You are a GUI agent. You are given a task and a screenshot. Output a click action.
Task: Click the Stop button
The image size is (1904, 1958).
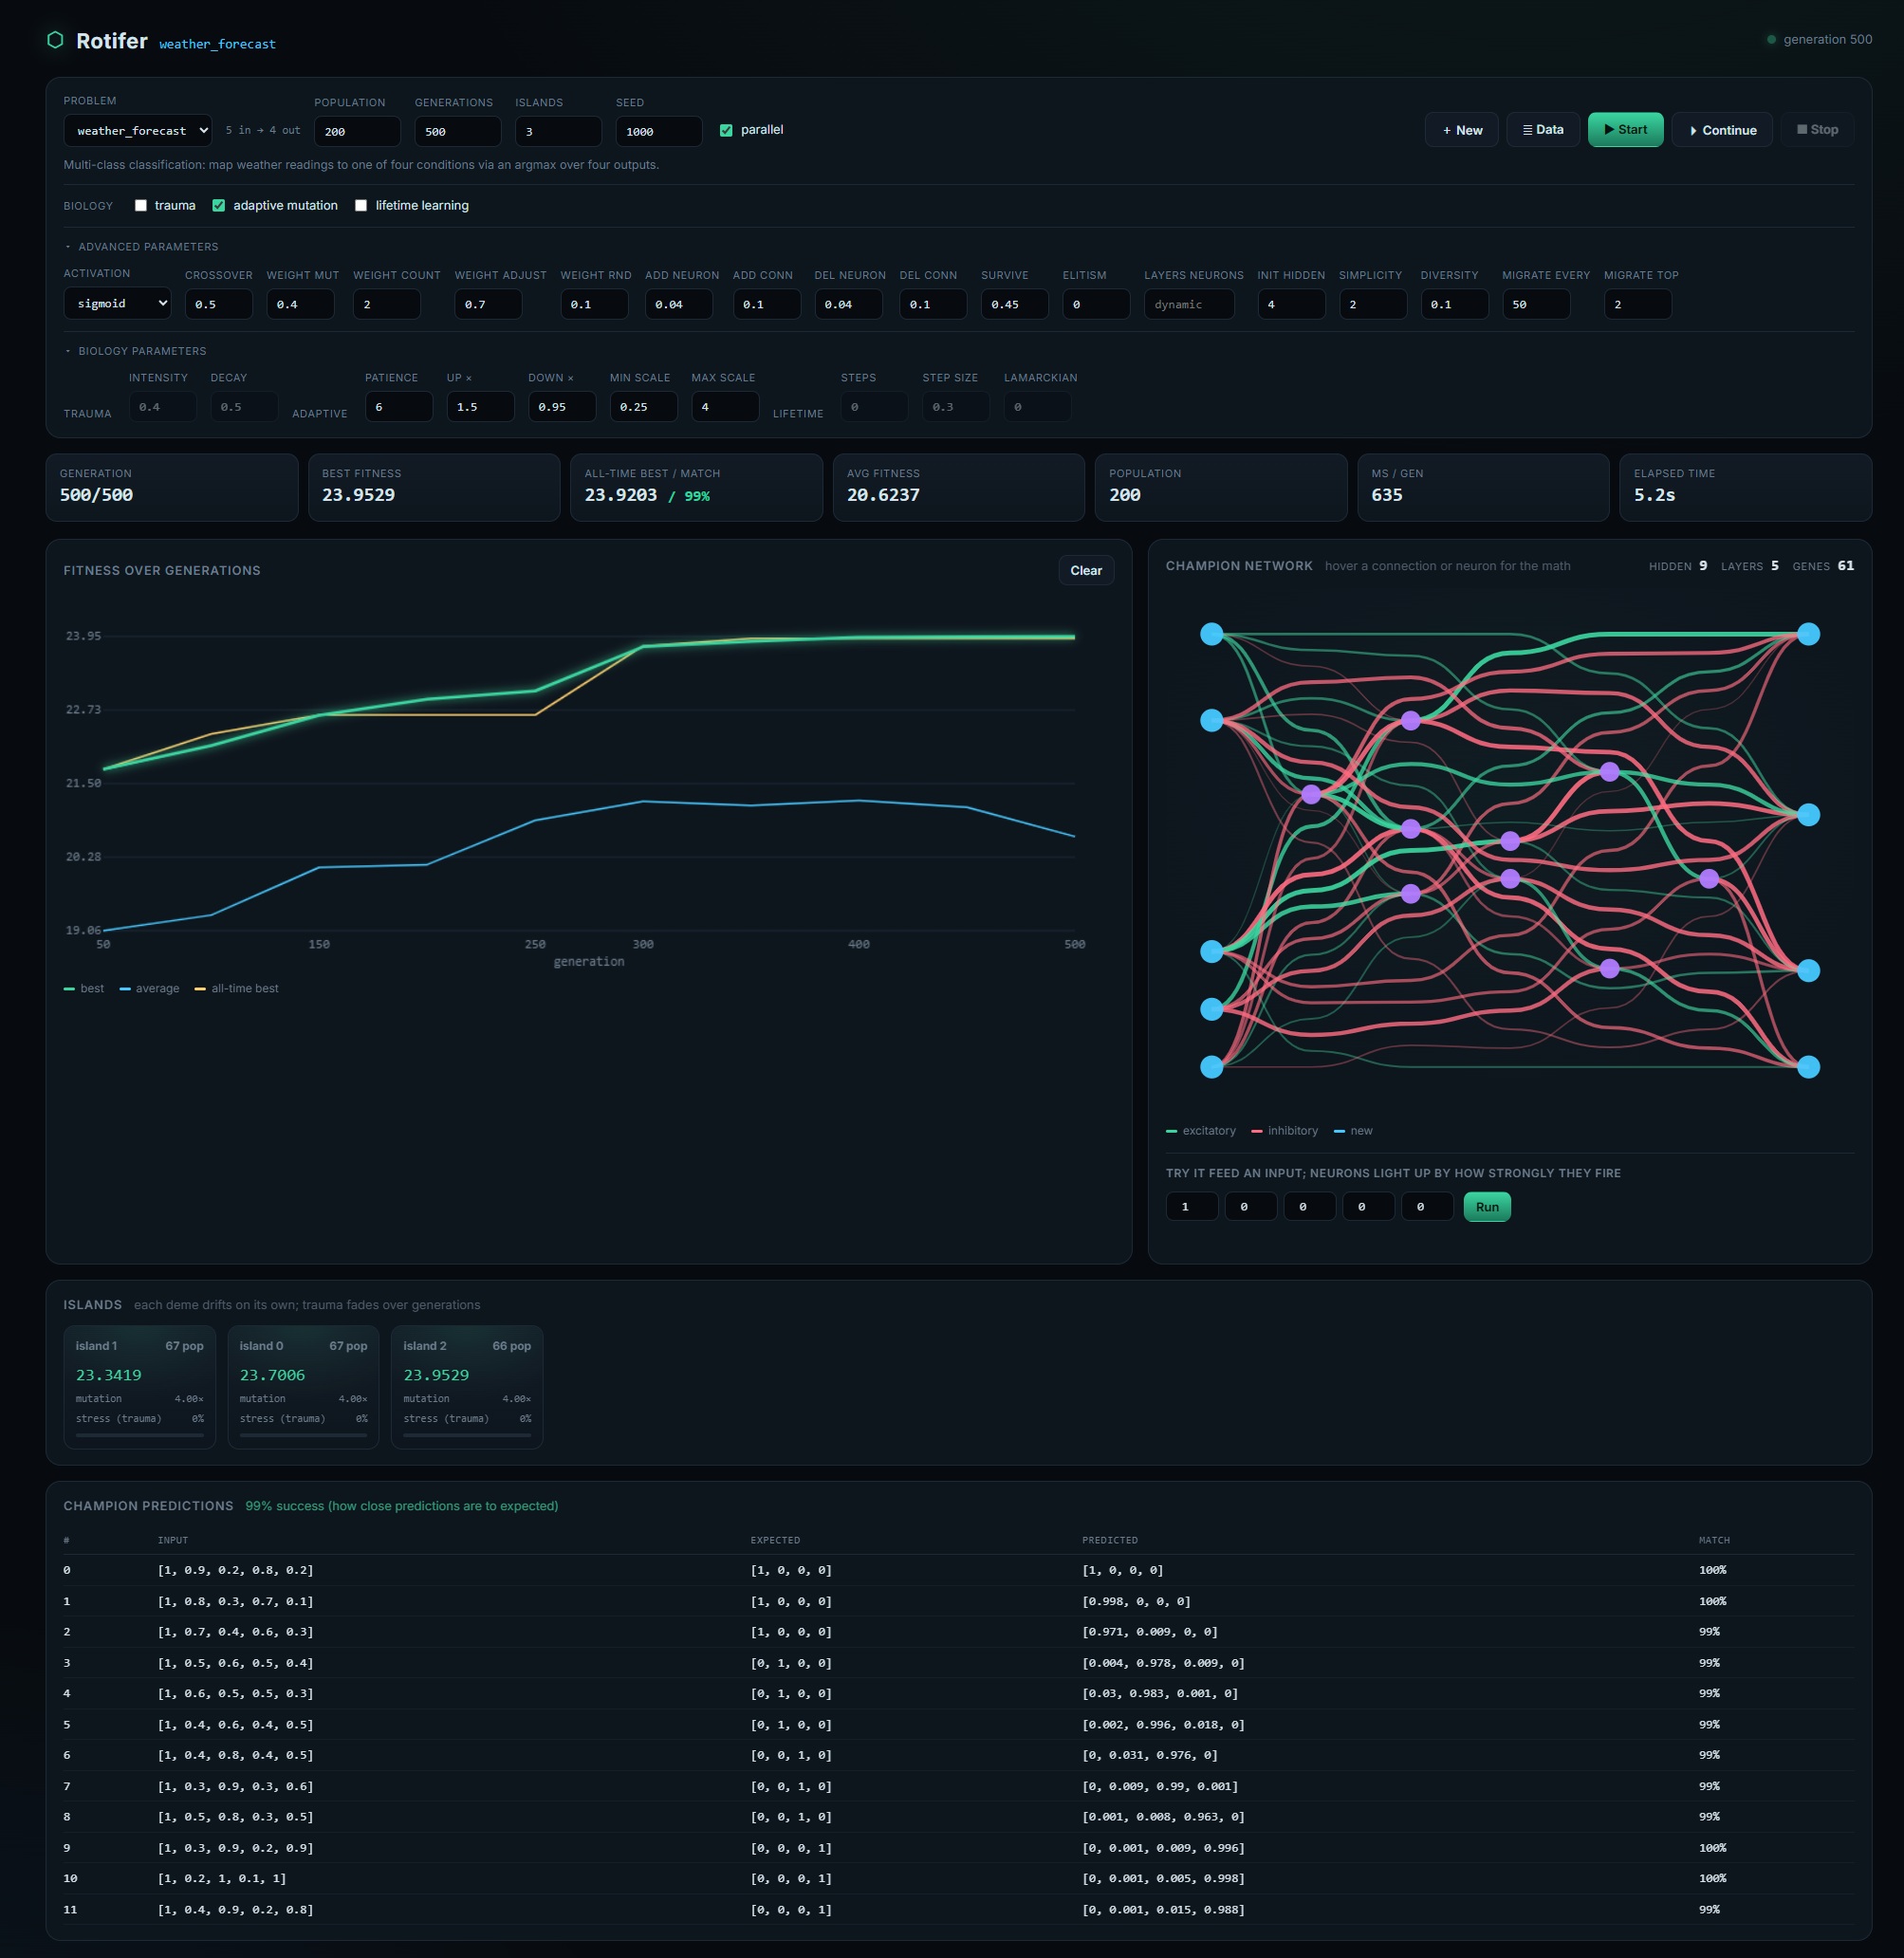1816,130
